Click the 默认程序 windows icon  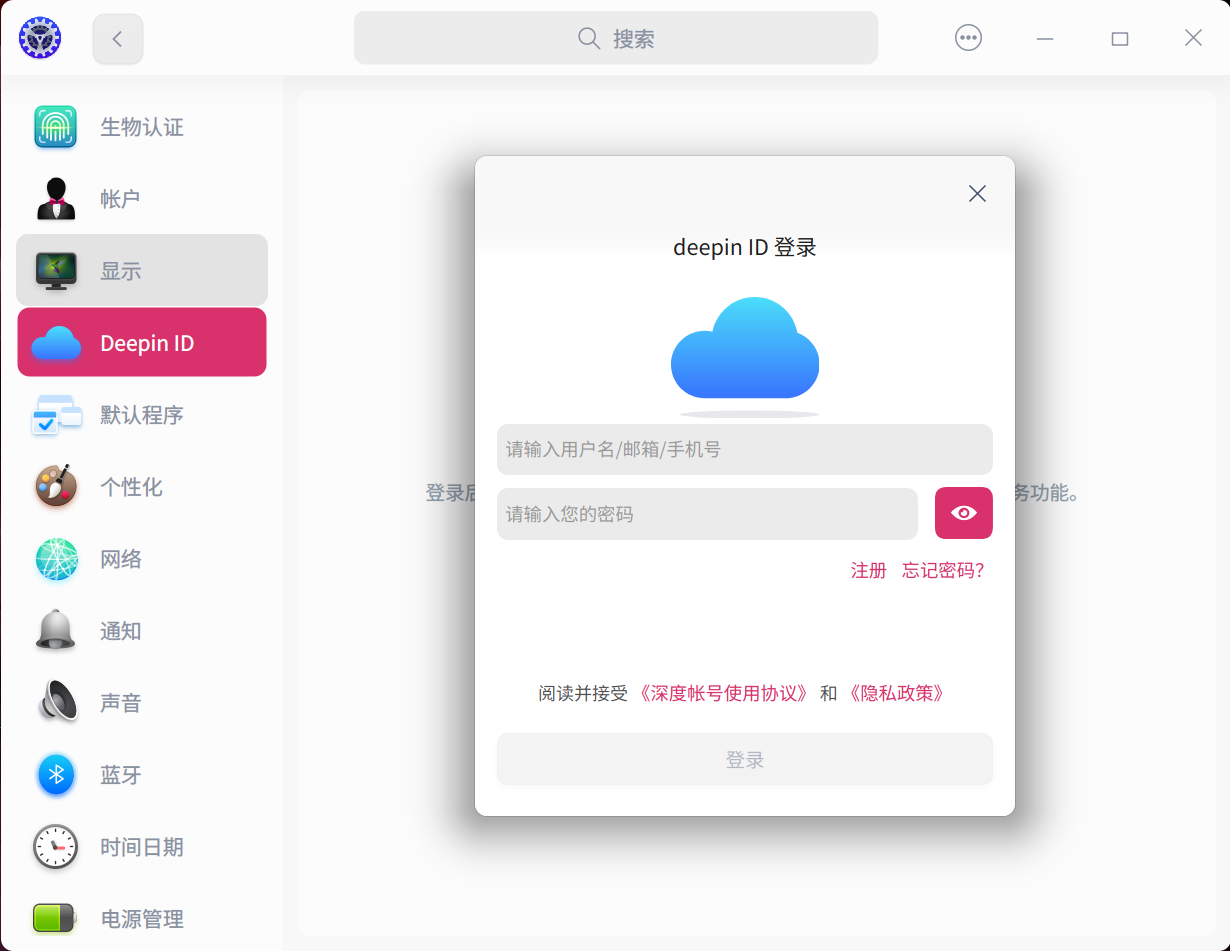click(x=56, y=415)
